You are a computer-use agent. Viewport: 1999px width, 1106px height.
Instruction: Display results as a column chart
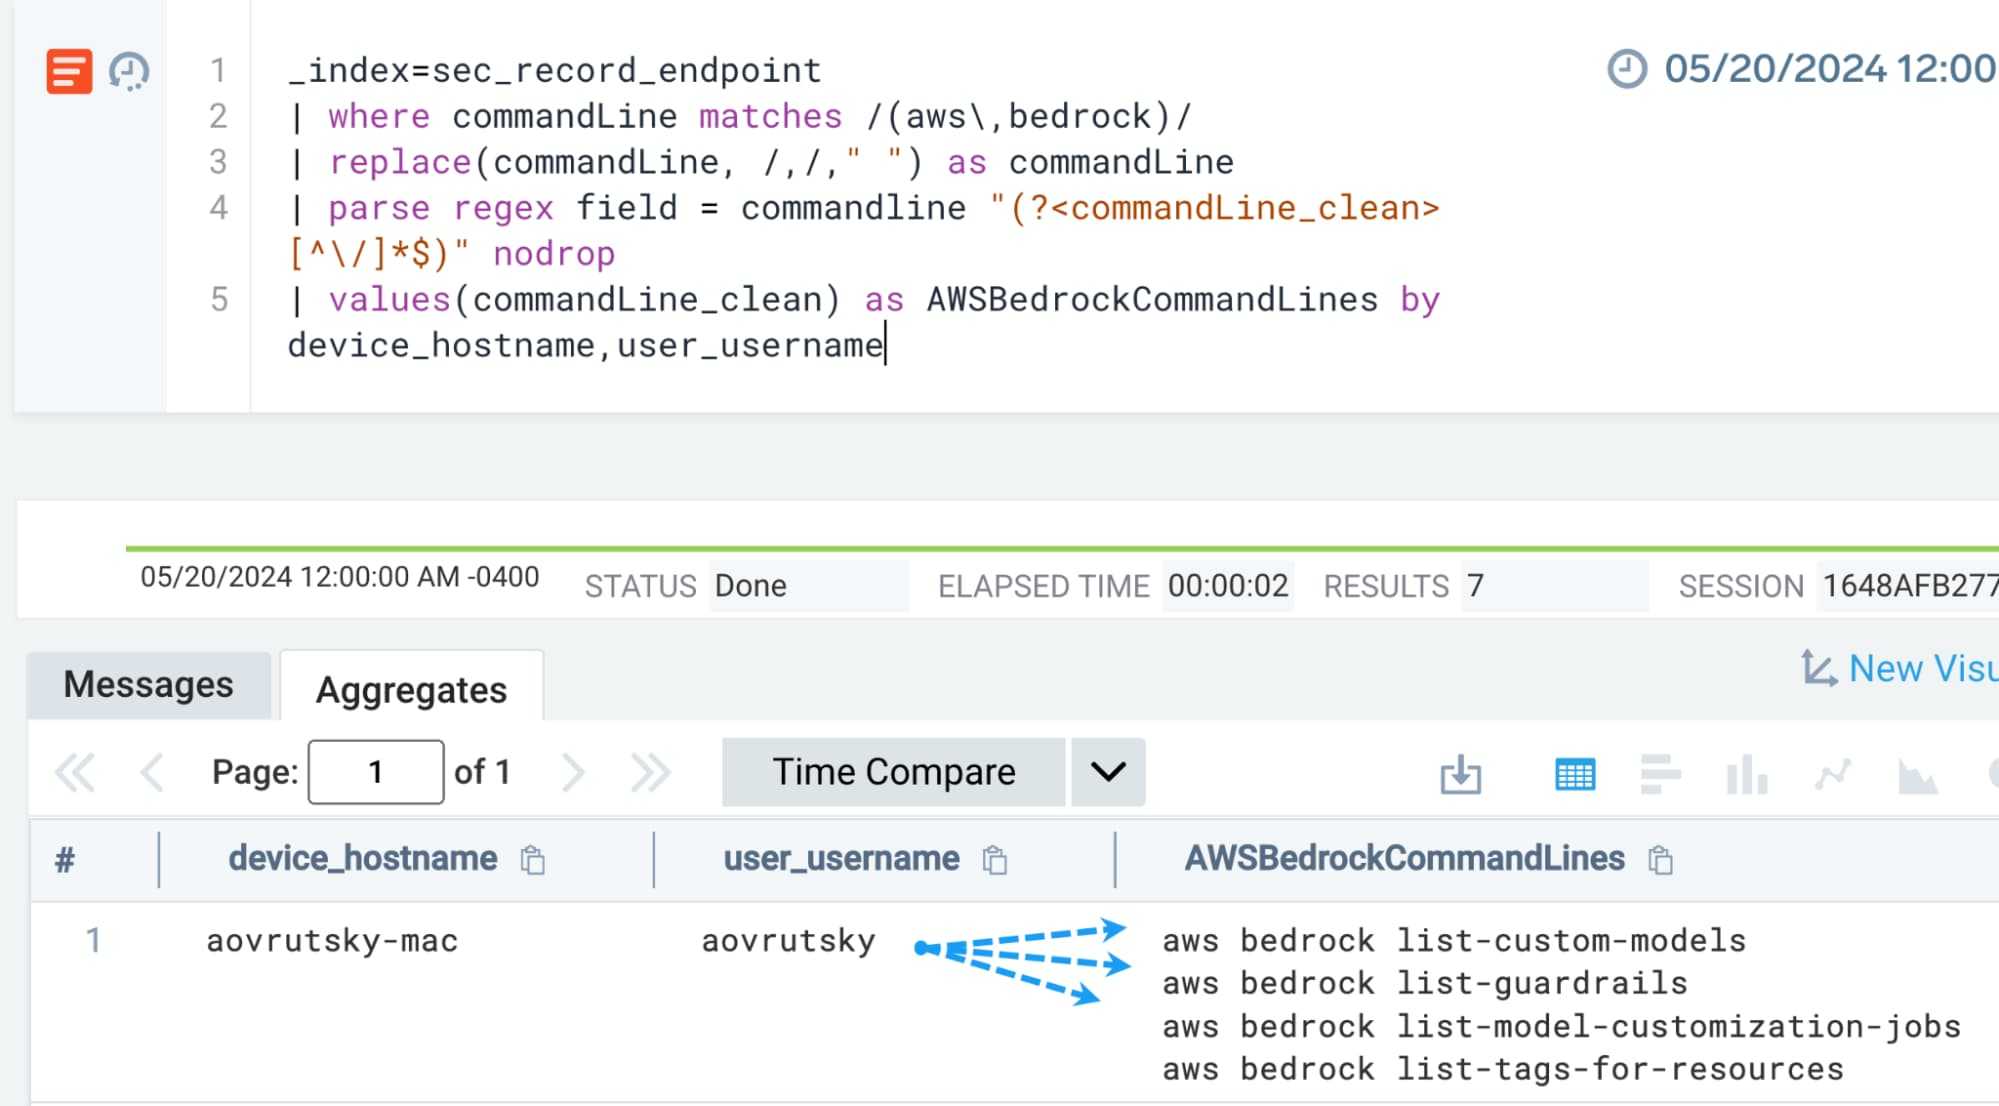[1746, 772]
